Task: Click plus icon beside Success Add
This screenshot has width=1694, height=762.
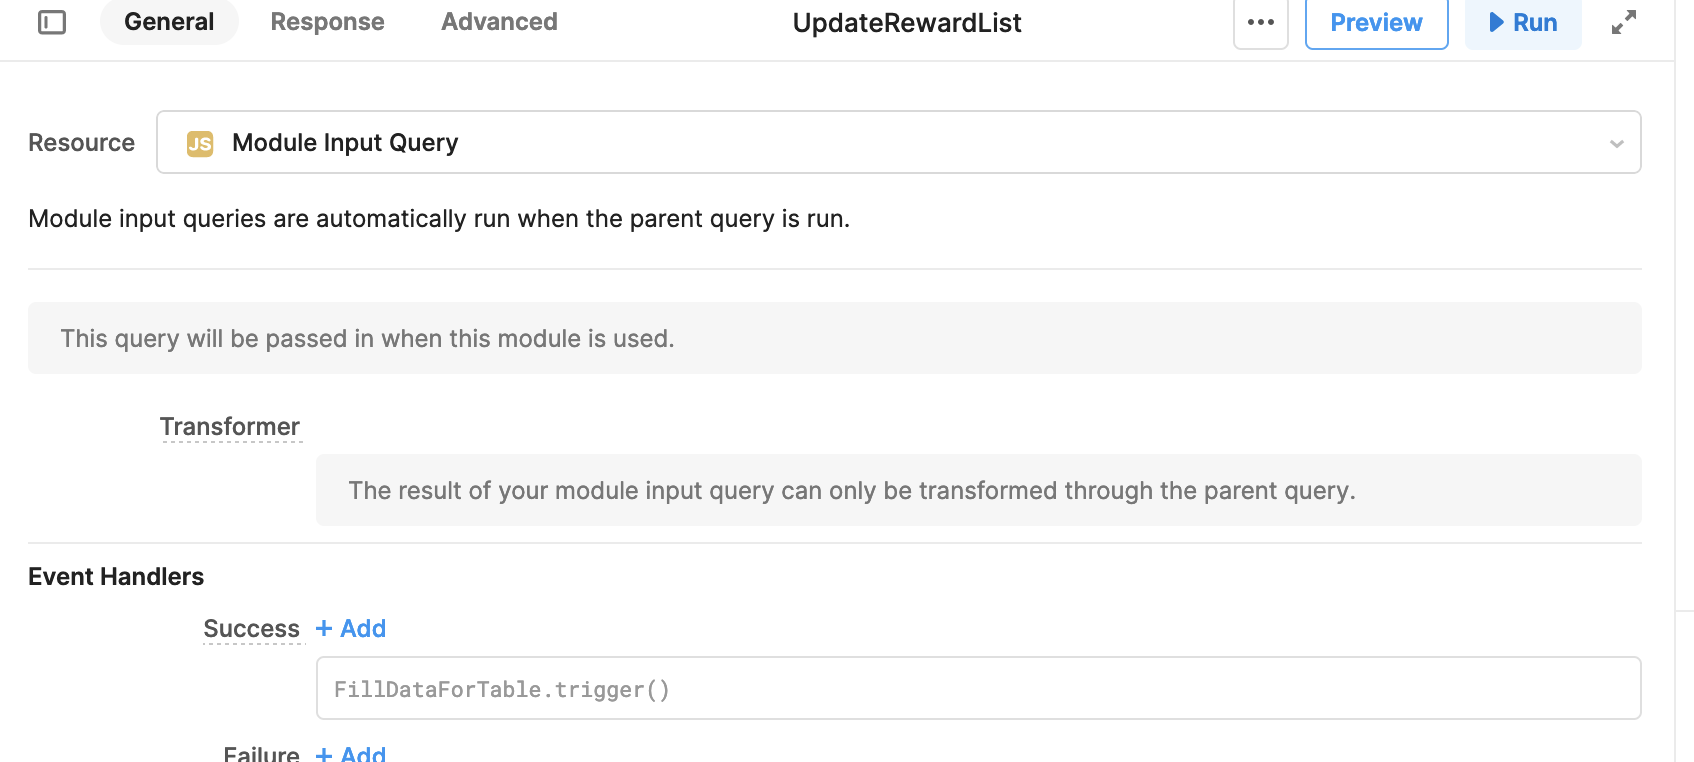Action: tap(324, 628)
